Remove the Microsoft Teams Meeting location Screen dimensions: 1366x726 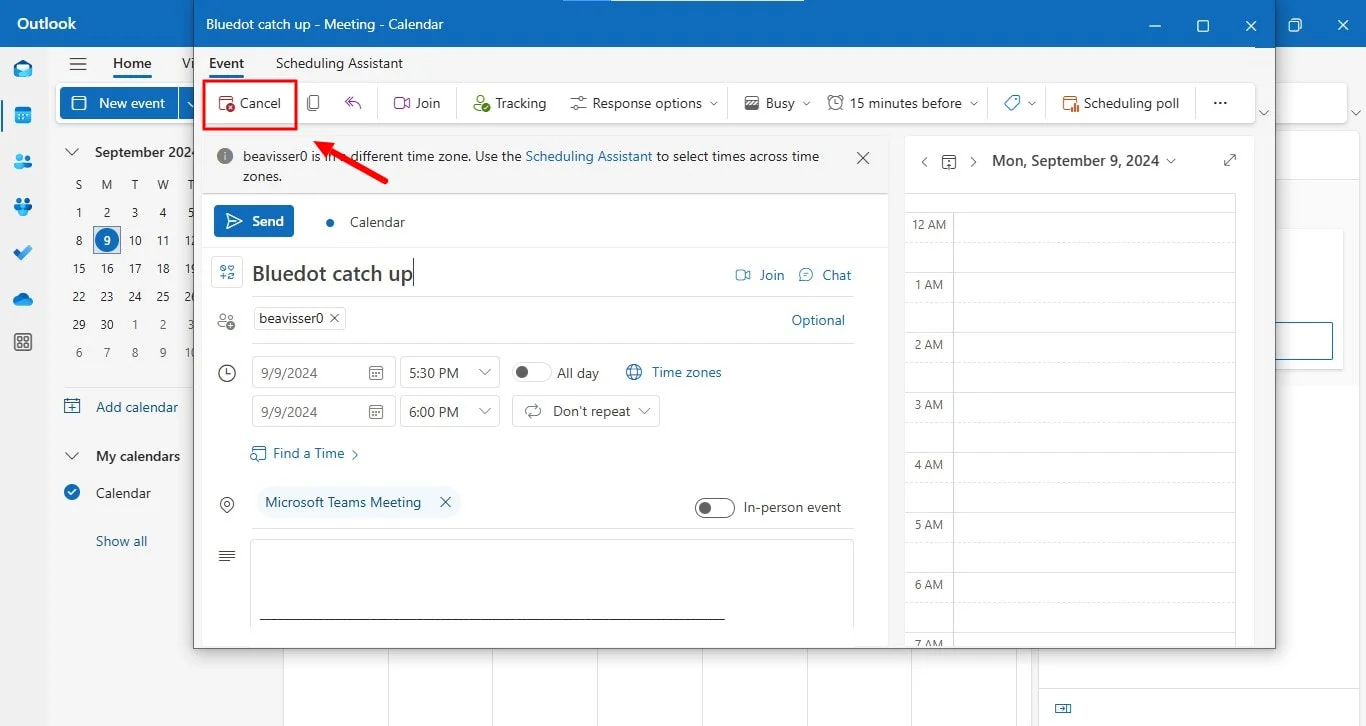click(x=445, y=502)
